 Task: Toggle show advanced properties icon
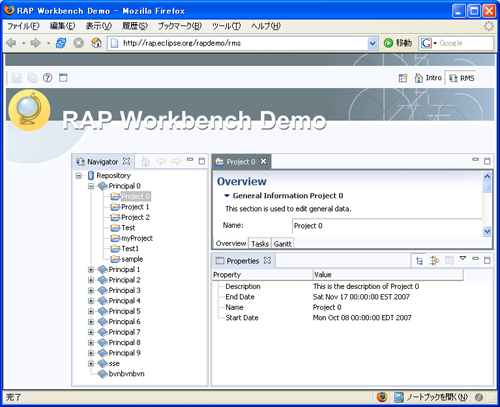[434, 261]
